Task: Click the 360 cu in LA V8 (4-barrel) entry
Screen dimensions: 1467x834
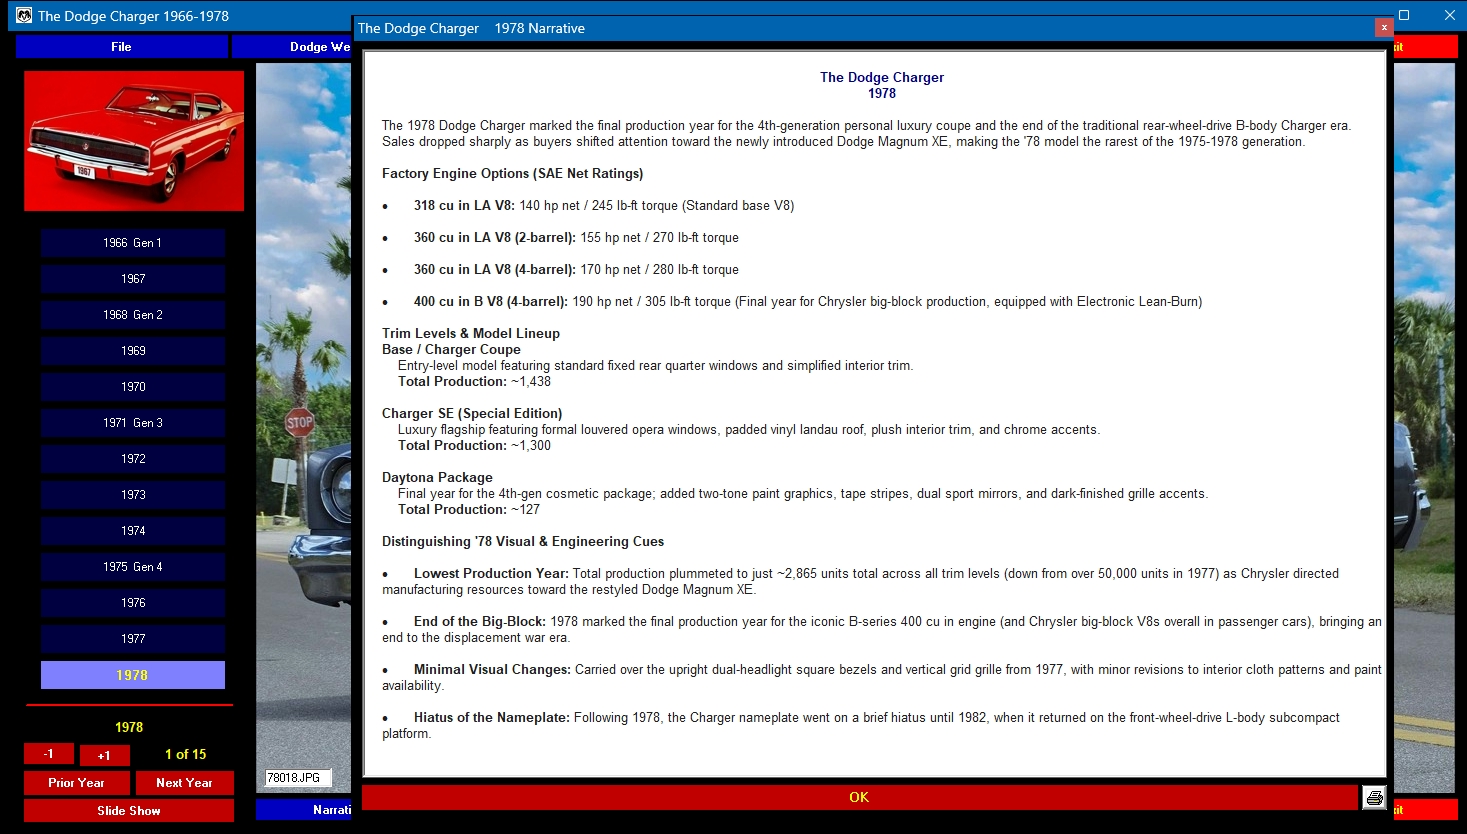Action: tap(576, 269)
